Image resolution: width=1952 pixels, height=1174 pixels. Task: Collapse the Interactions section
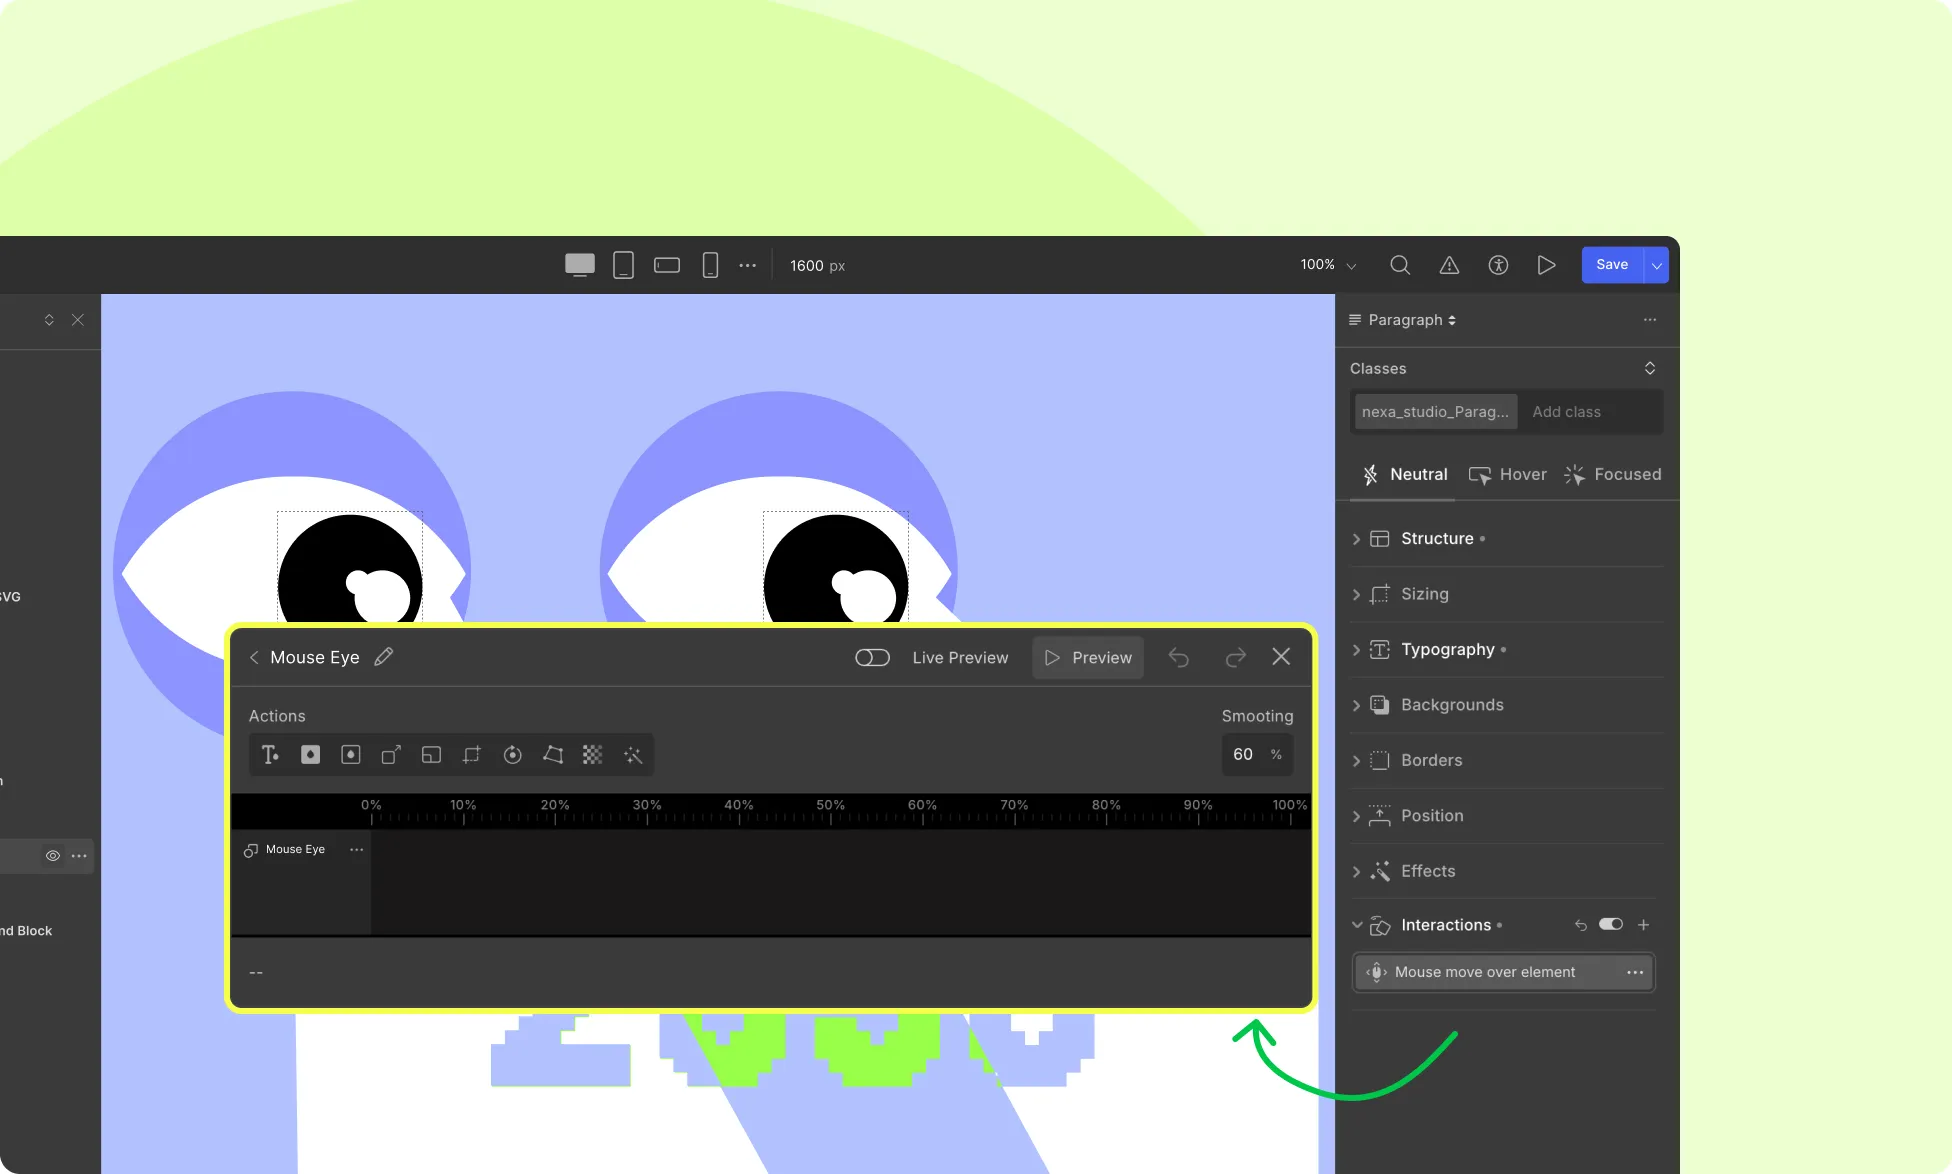point(1357,925)
